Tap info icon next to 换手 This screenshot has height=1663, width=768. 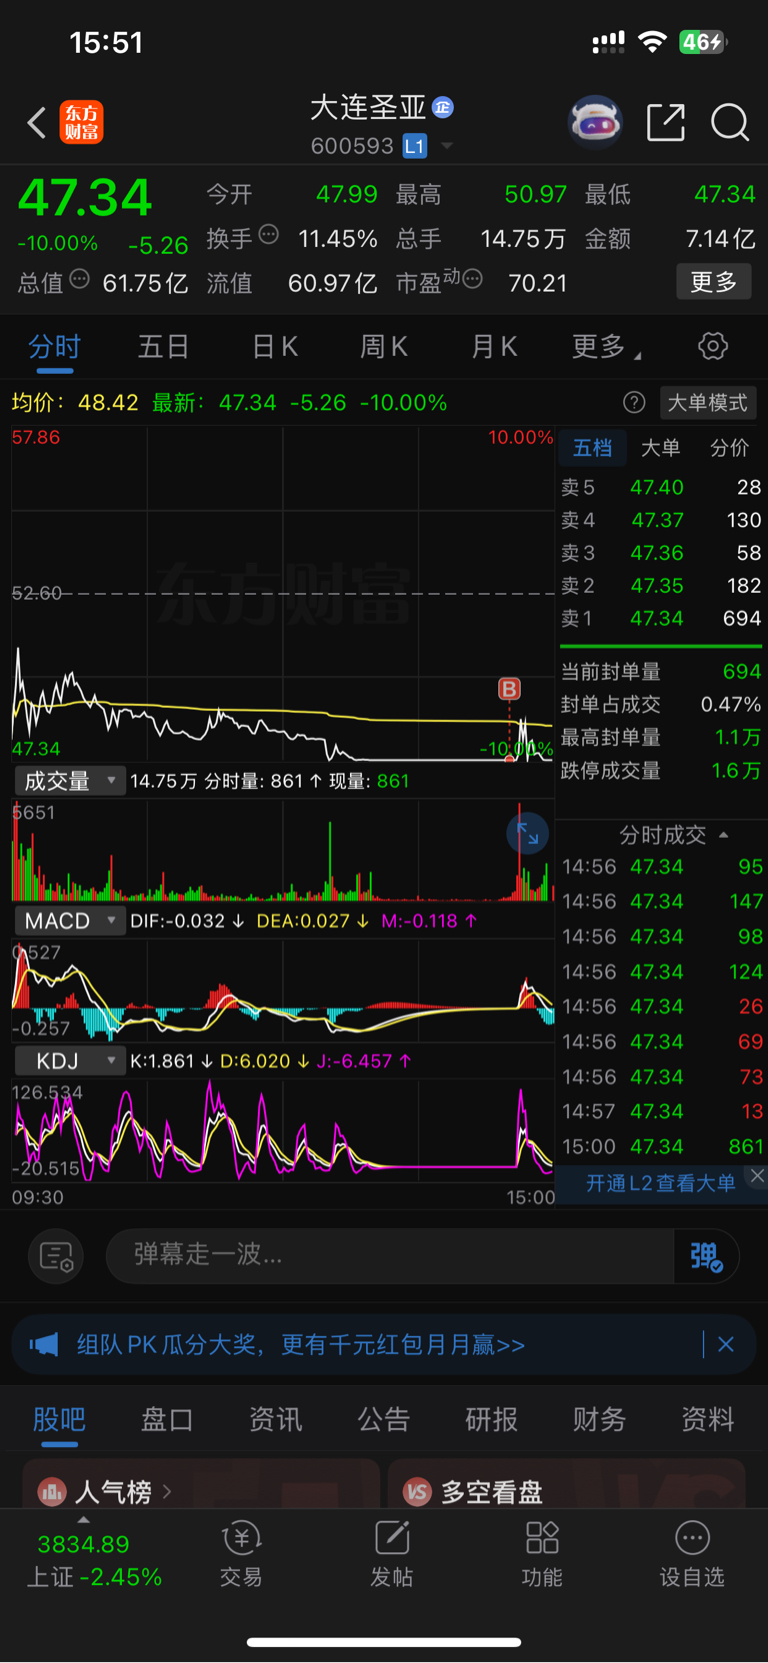268,235
